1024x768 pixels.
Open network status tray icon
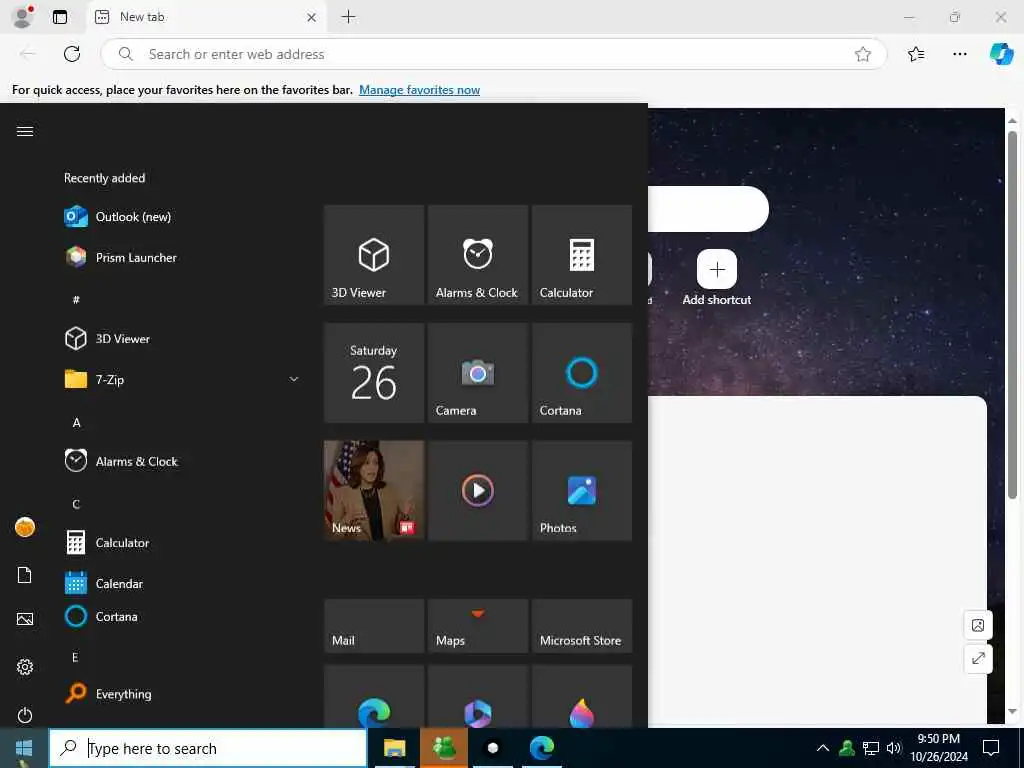(x=871, y=748)
